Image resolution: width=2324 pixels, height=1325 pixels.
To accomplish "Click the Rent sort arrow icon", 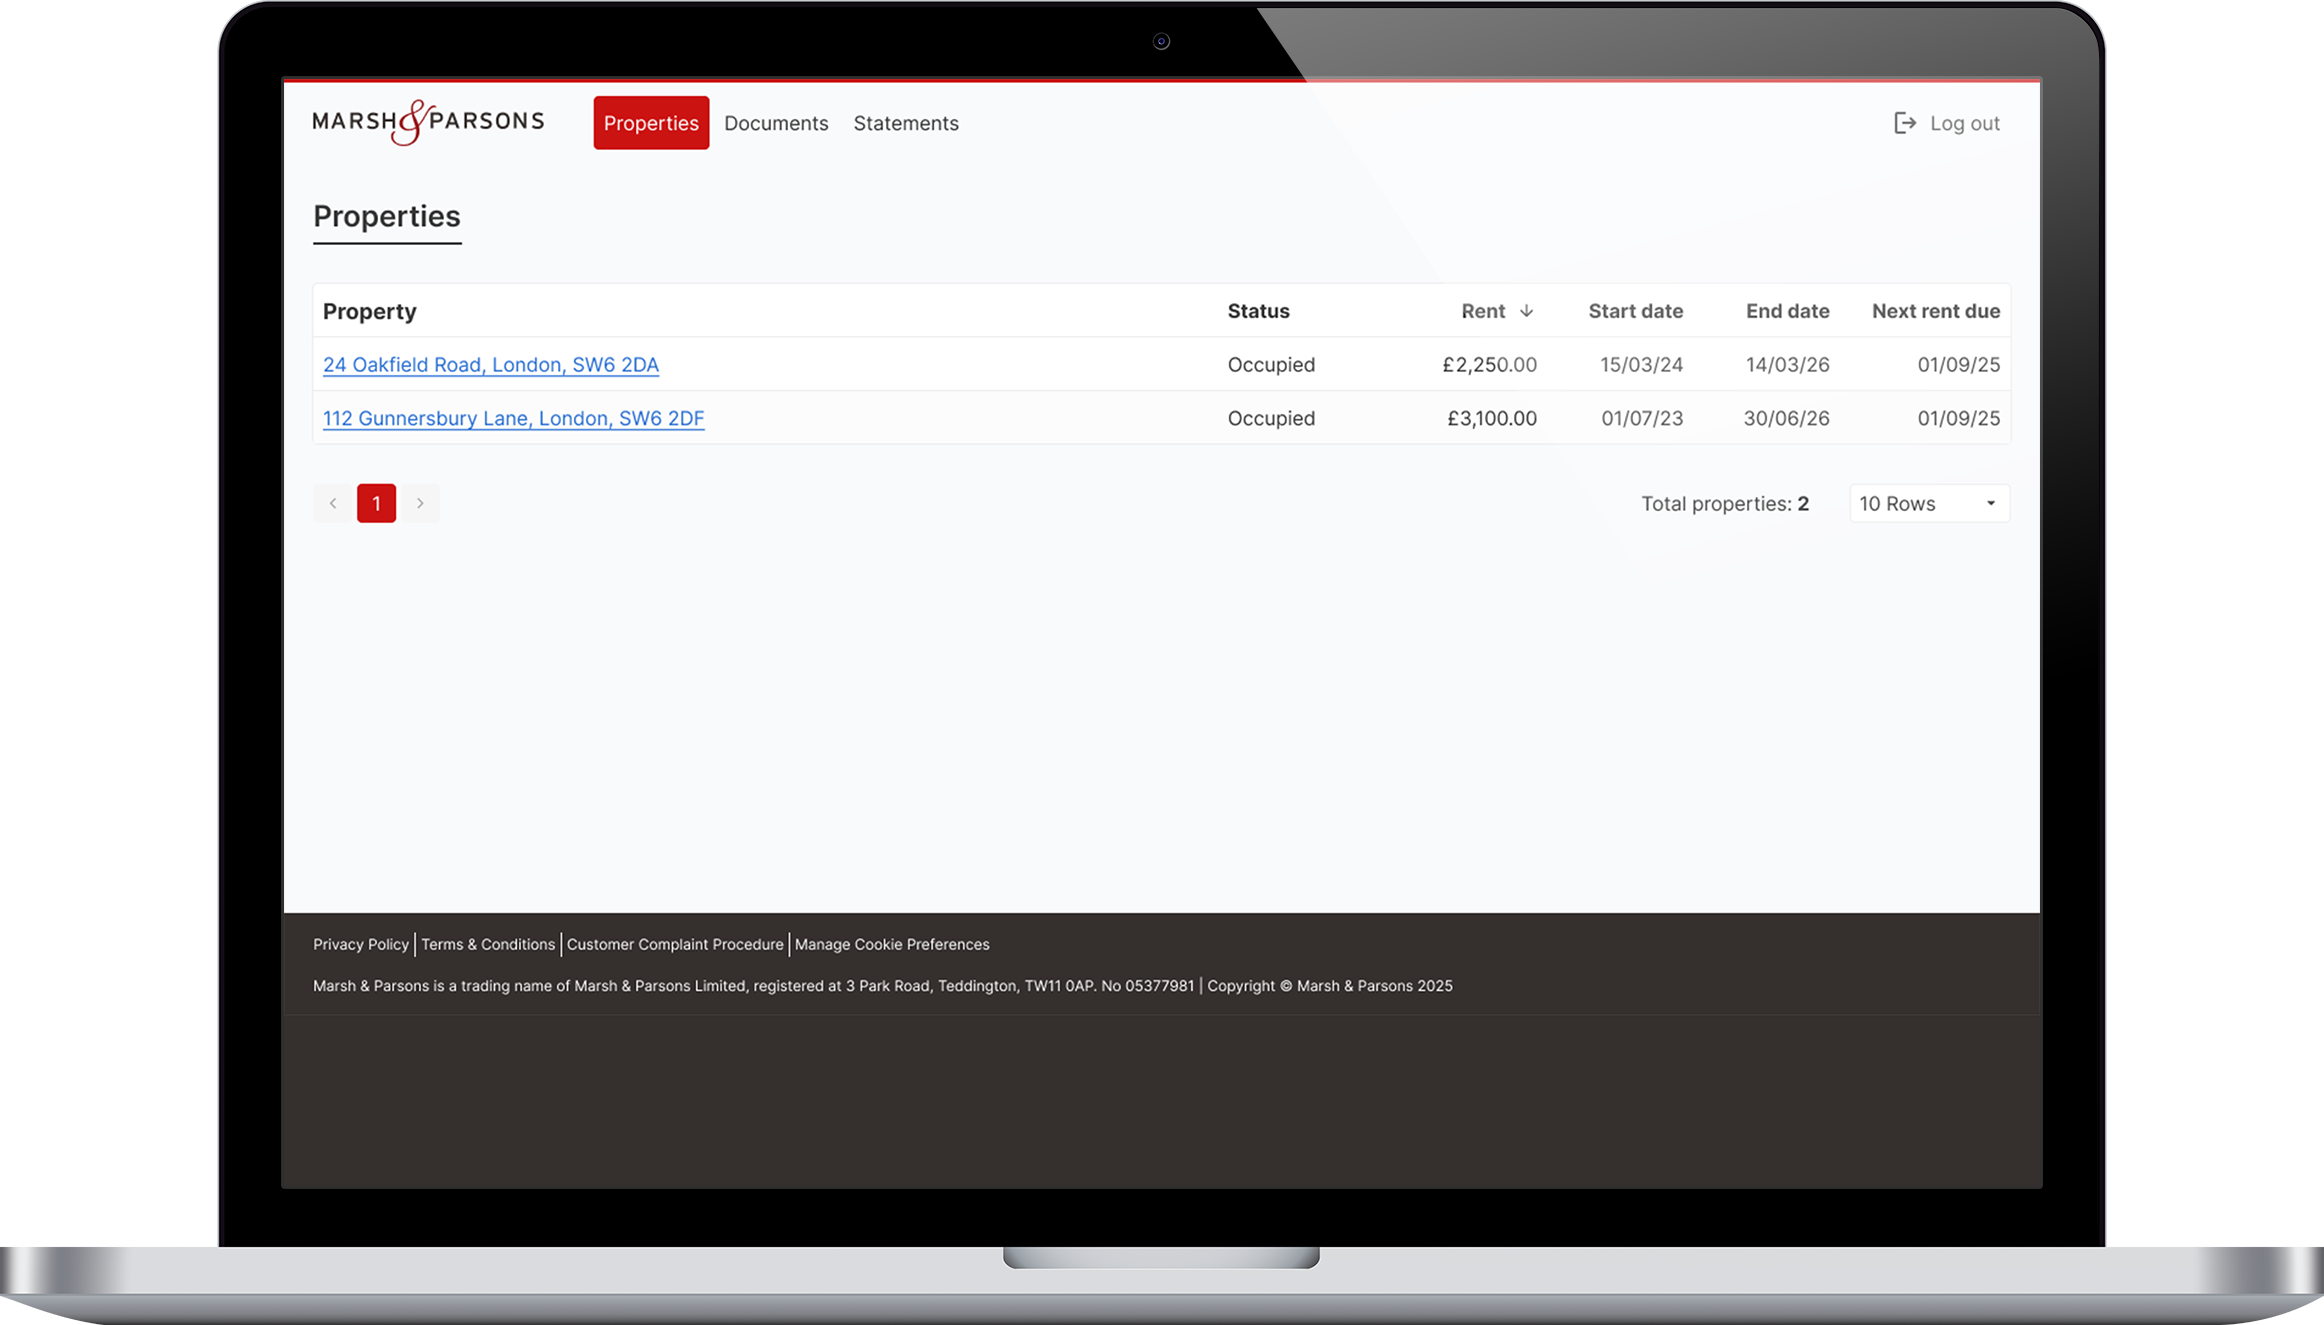I will 1526,311.
